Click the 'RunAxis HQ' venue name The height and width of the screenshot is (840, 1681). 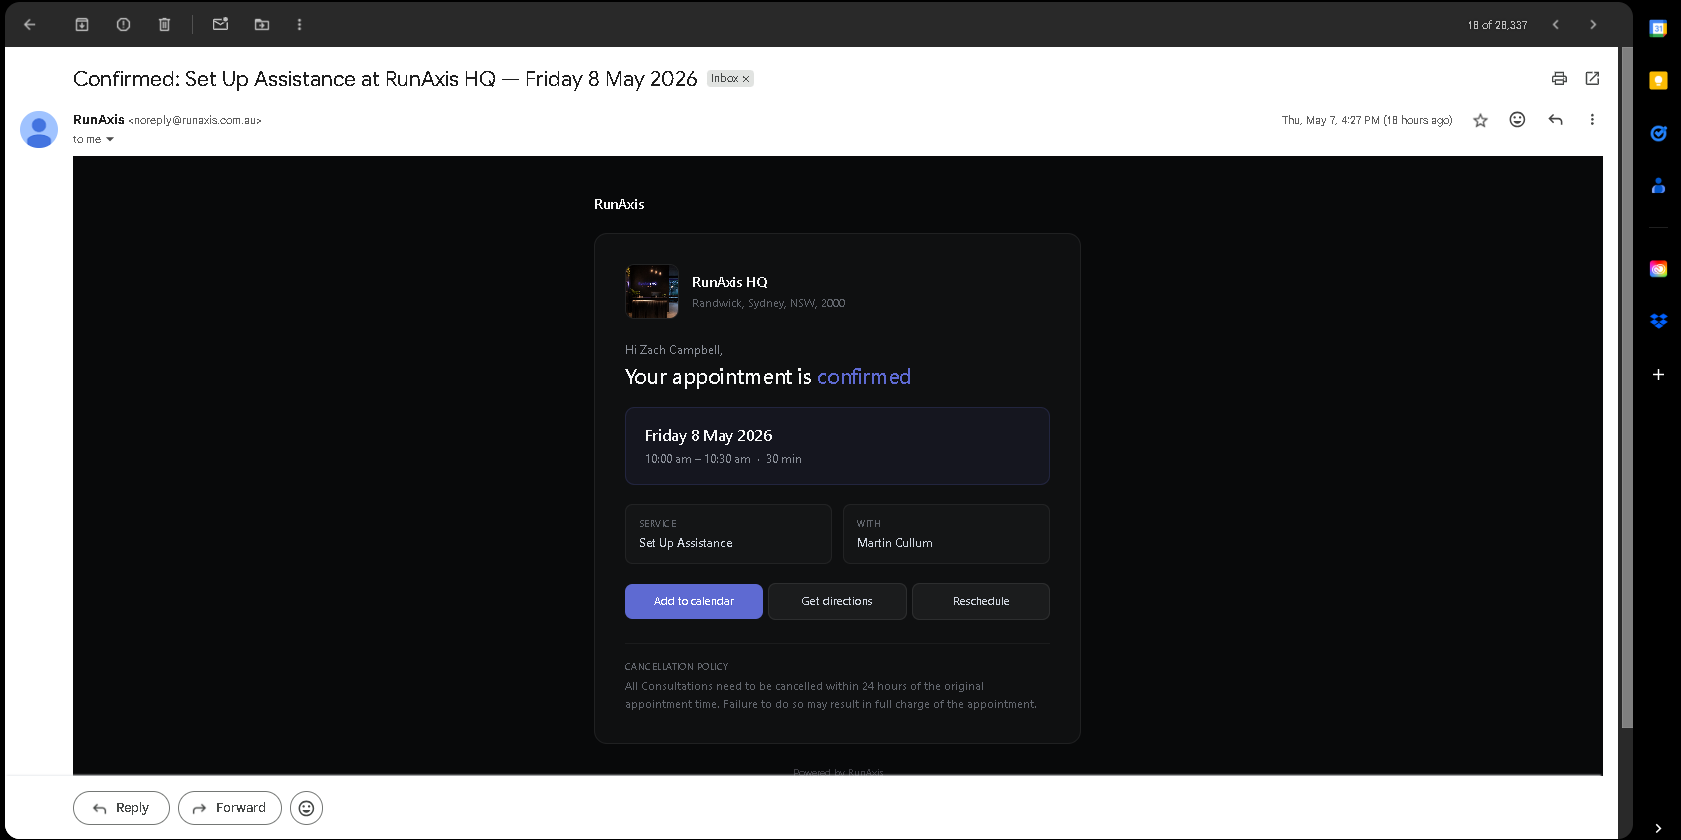(730, 282)
